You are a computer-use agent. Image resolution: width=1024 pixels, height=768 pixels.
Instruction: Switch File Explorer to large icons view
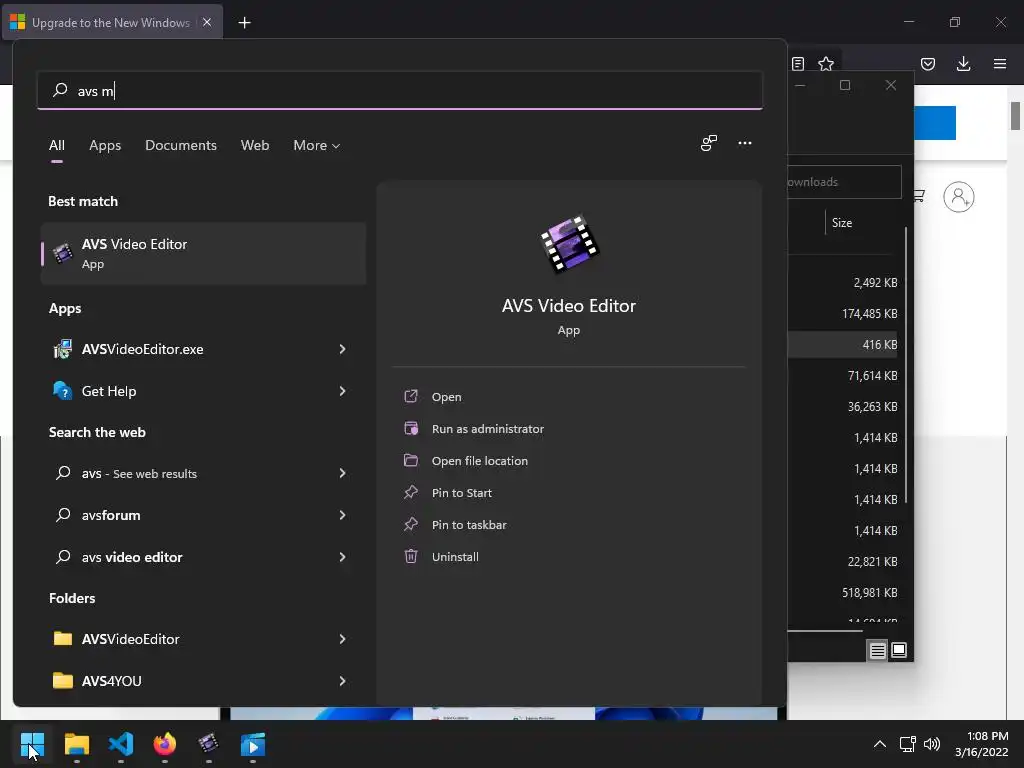(899, 650)
